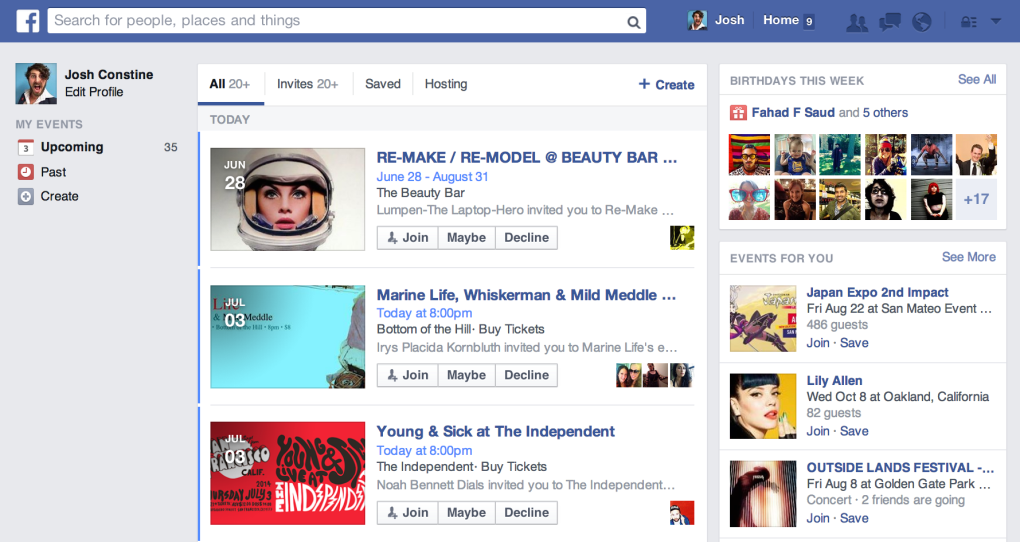
Task: Select Past events in sidebar
Action: [x=53, y=172]
